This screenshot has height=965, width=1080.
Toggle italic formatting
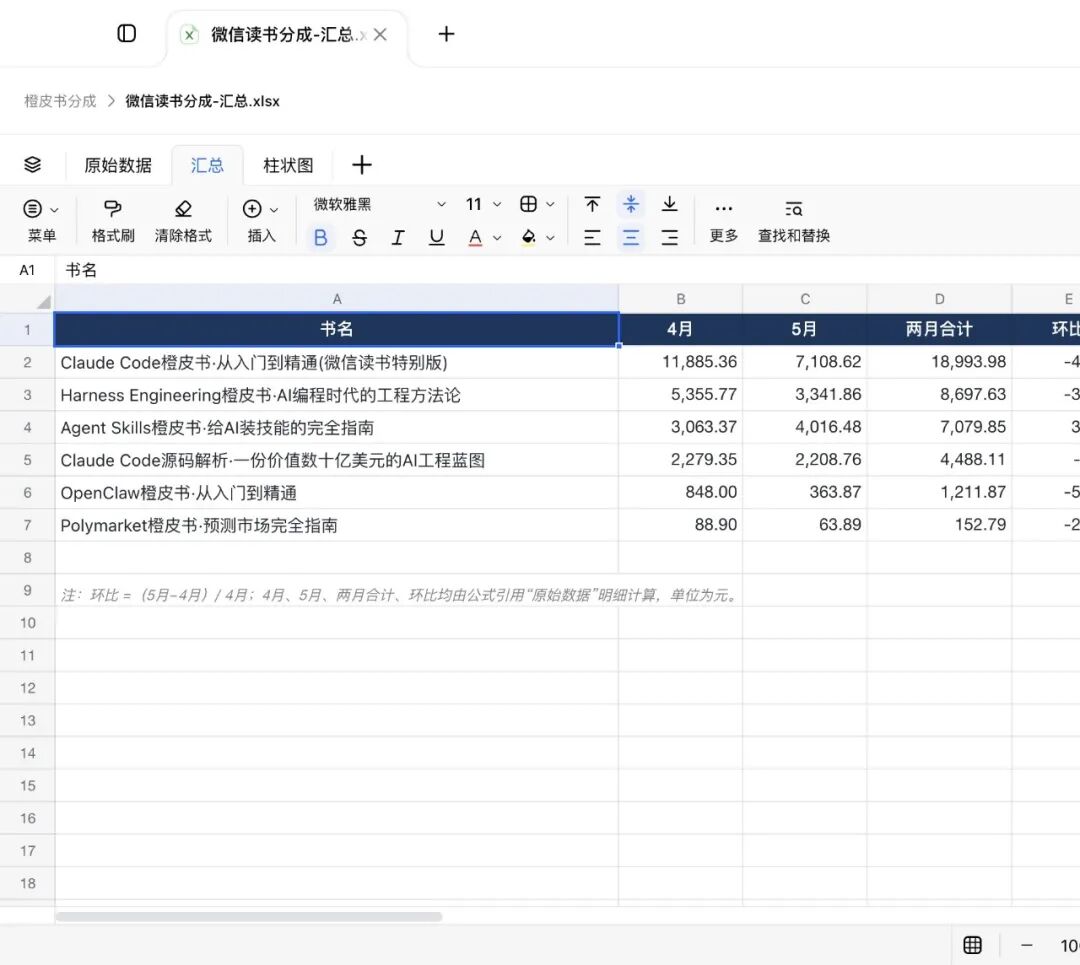(397, 238)
